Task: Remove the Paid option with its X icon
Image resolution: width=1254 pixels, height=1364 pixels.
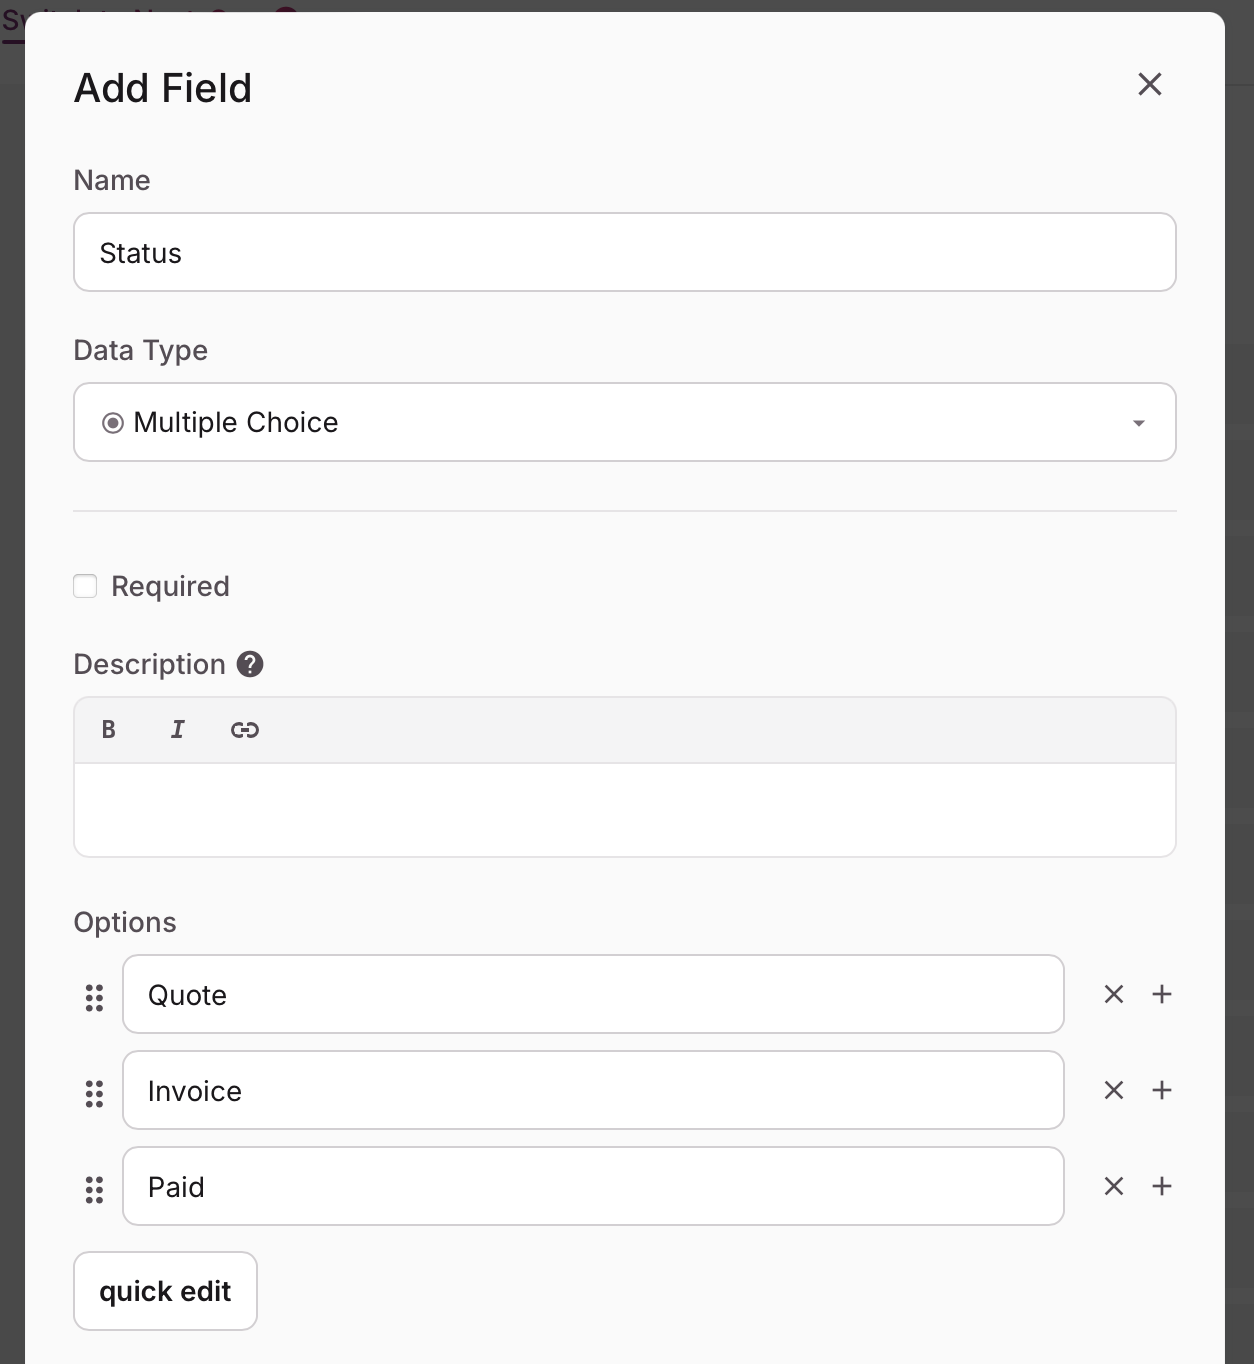Action: [x=1113, y=1186]
